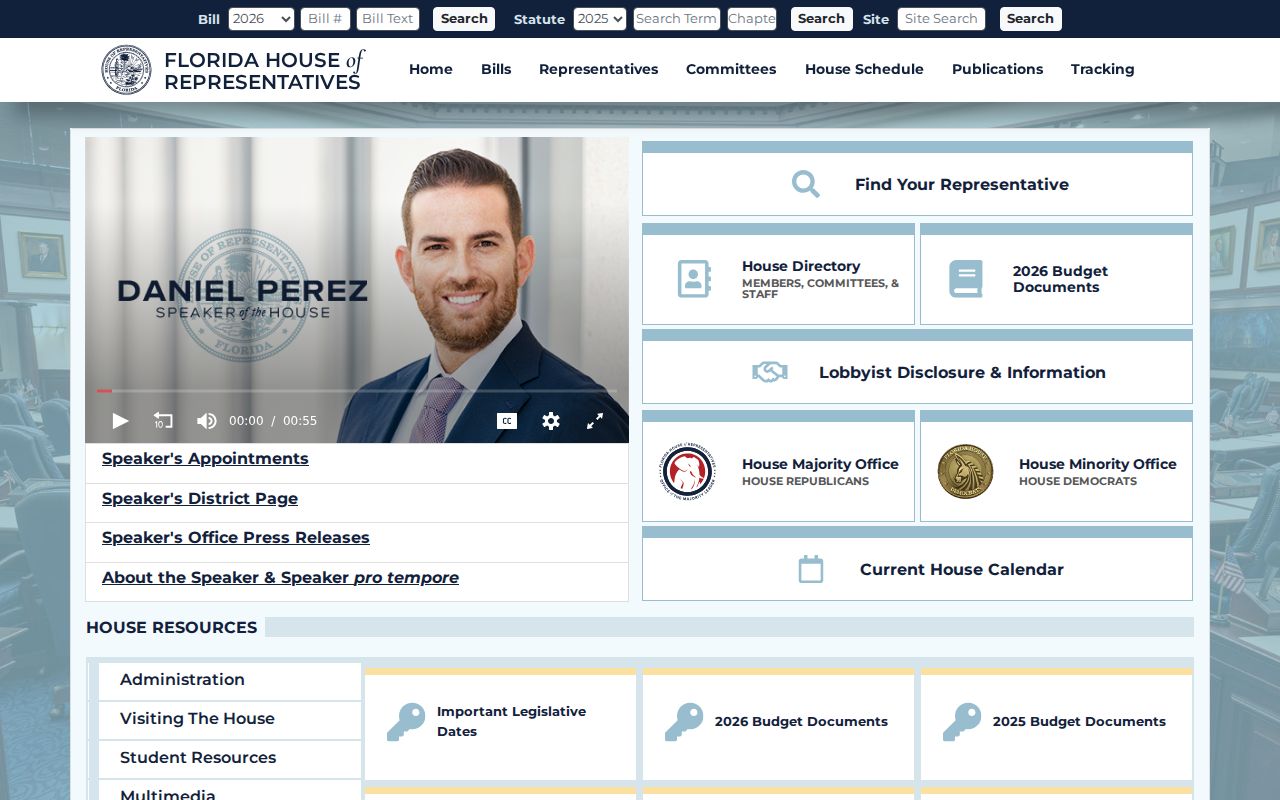Focus the Bill # input field
1280x800 pixels.
[326, 19]
